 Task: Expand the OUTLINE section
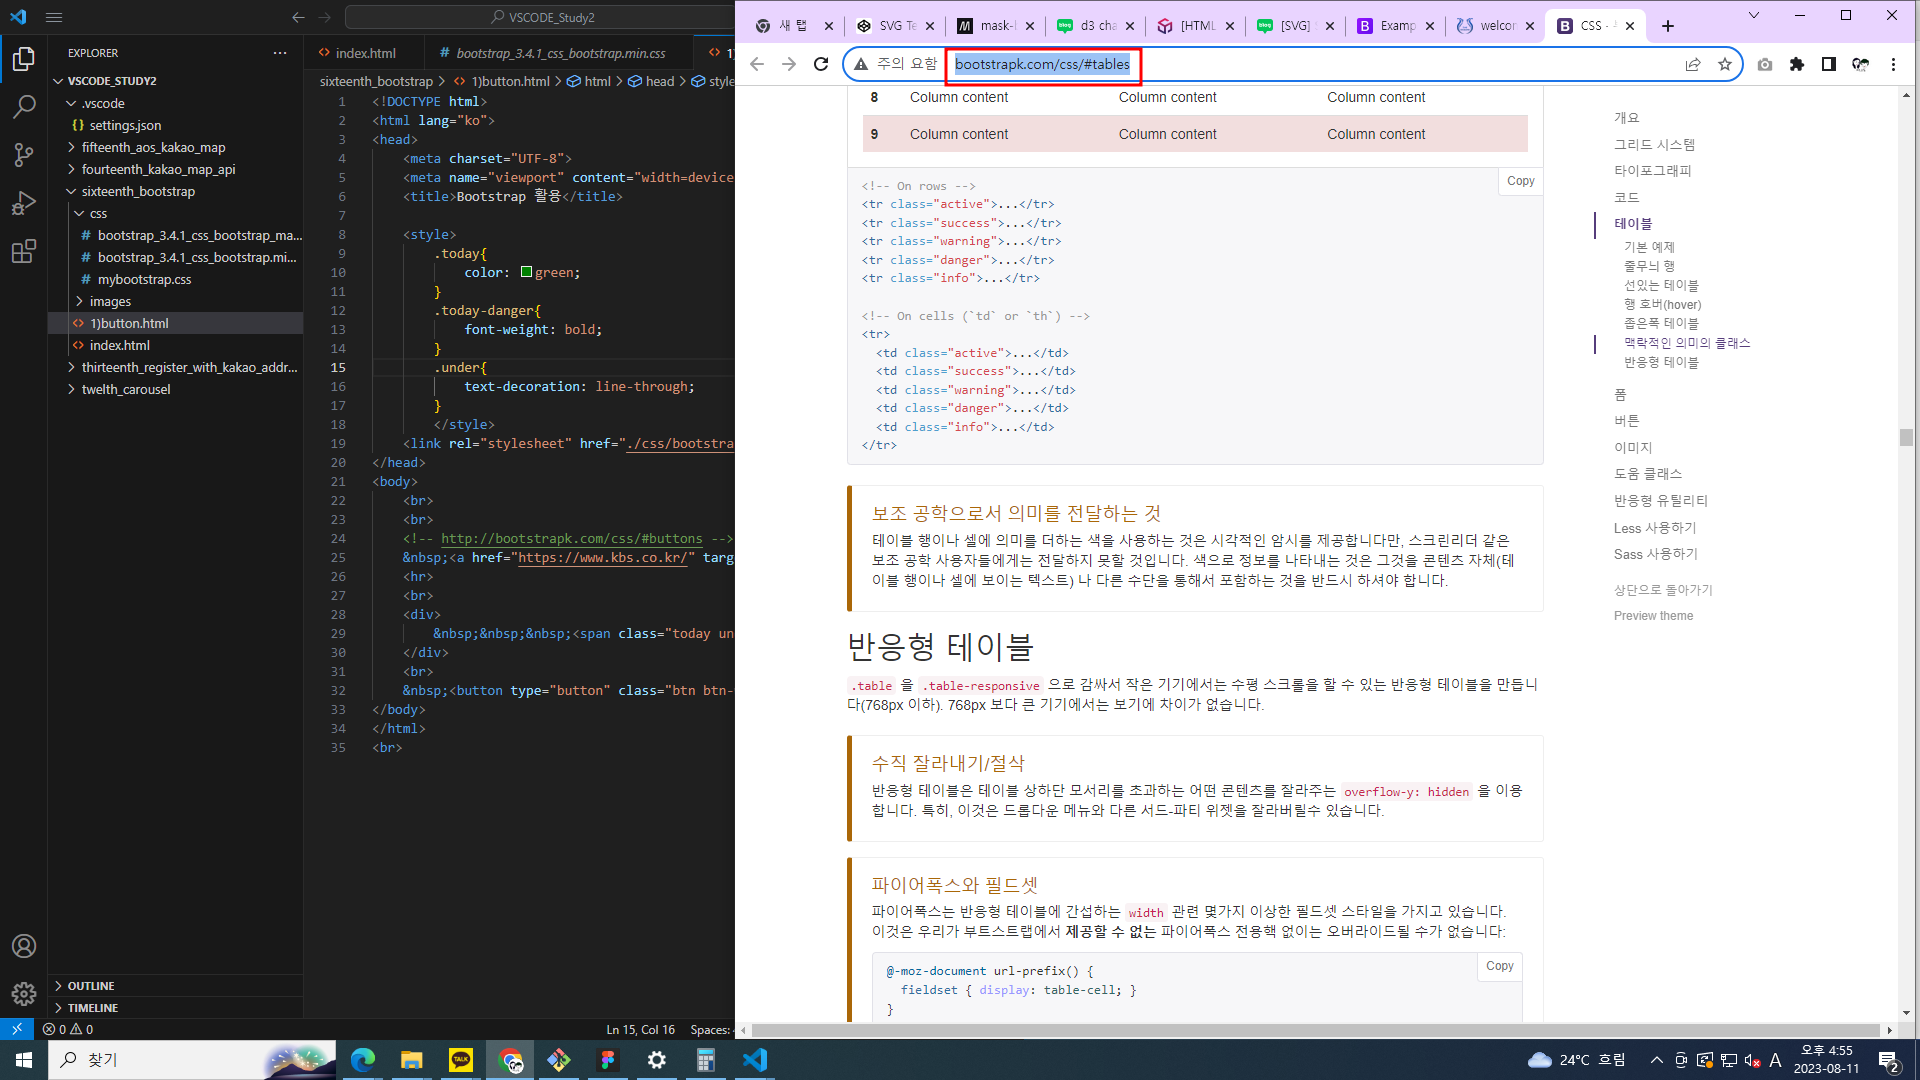tap(90, 986)
